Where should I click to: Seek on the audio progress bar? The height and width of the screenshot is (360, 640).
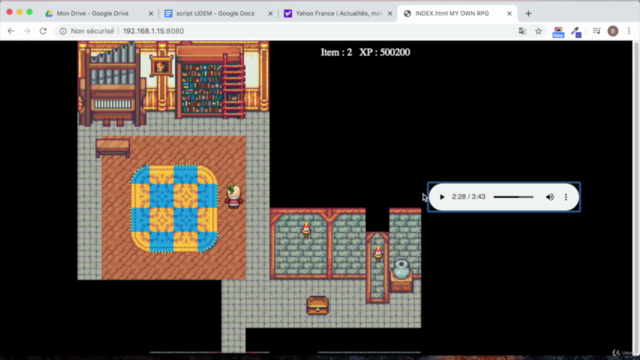(513, 197)
